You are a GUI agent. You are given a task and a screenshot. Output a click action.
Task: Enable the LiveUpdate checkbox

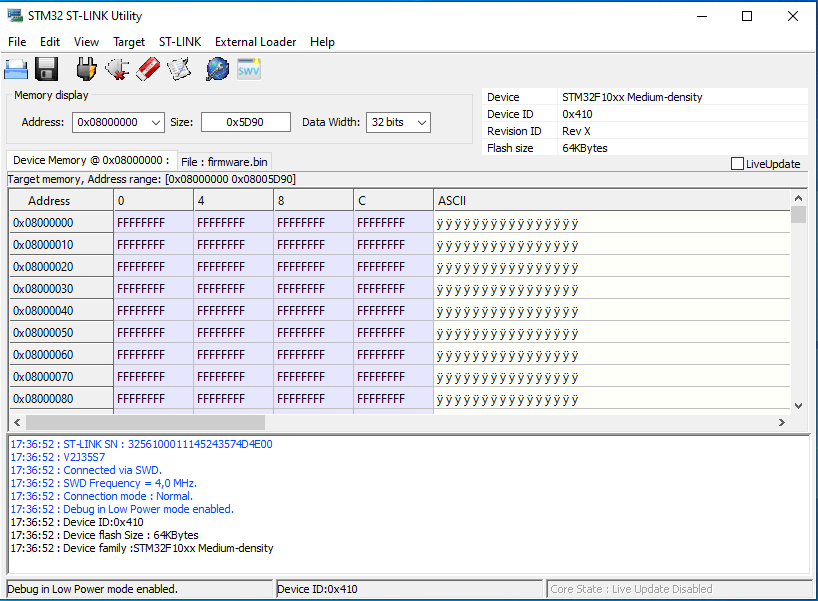click(737, 164)
